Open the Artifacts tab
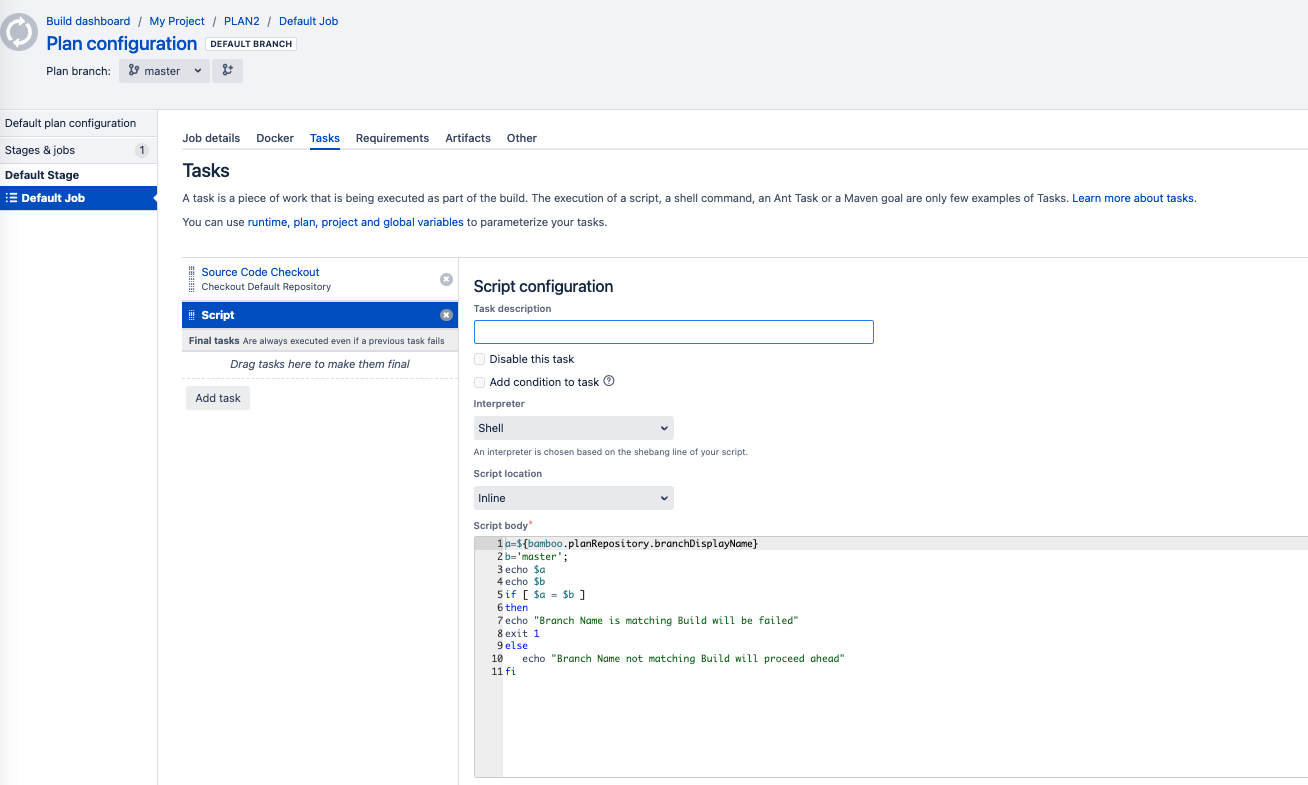This screenshot has height=785, width=1308. (468, 138)
